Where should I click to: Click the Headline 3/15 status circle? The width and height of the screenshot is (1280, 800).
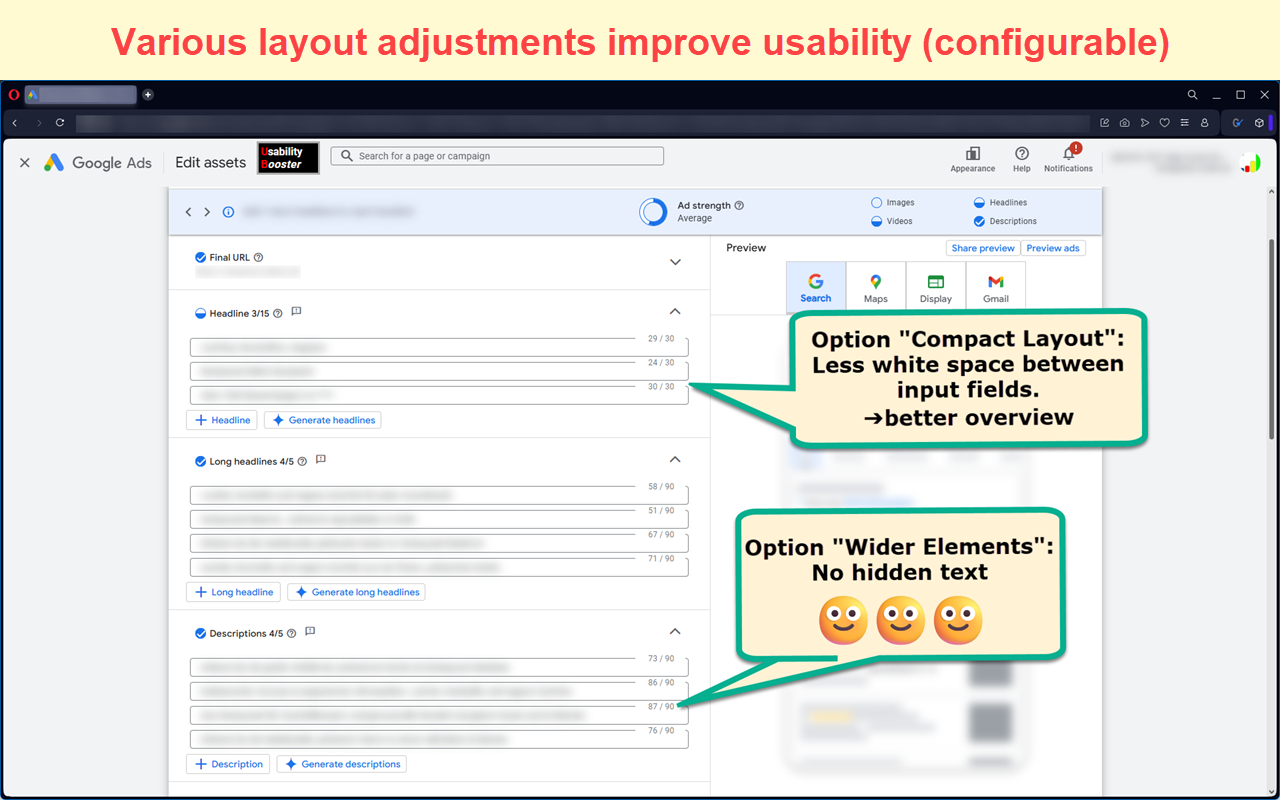point(200,313)
